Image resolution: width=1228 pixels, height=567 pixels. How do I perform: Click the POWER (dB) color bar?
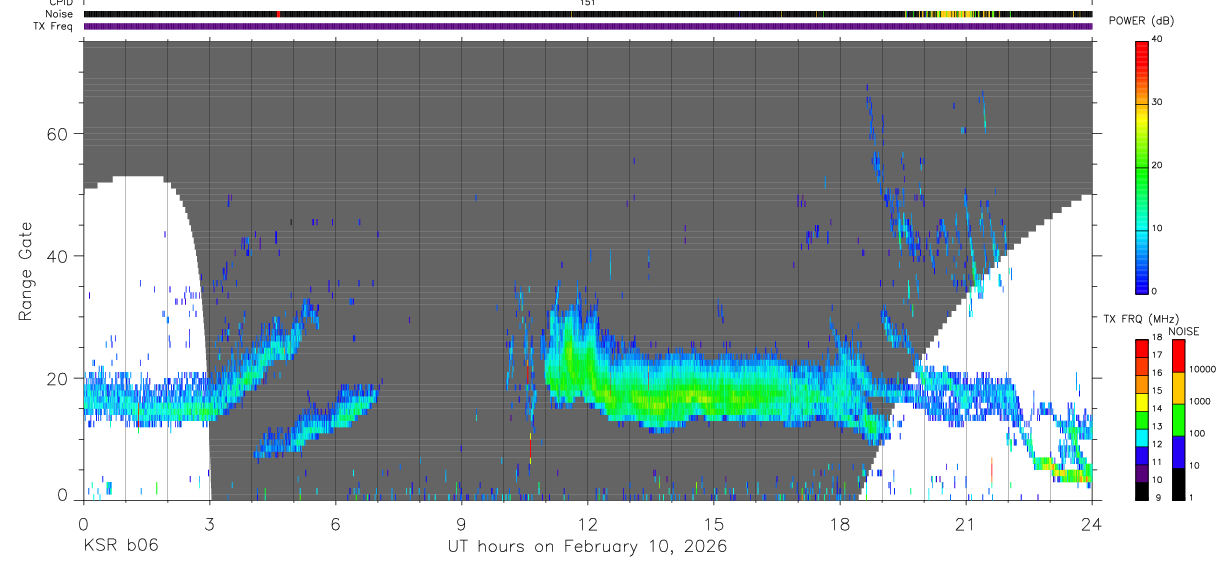[x=1142, y=166]
